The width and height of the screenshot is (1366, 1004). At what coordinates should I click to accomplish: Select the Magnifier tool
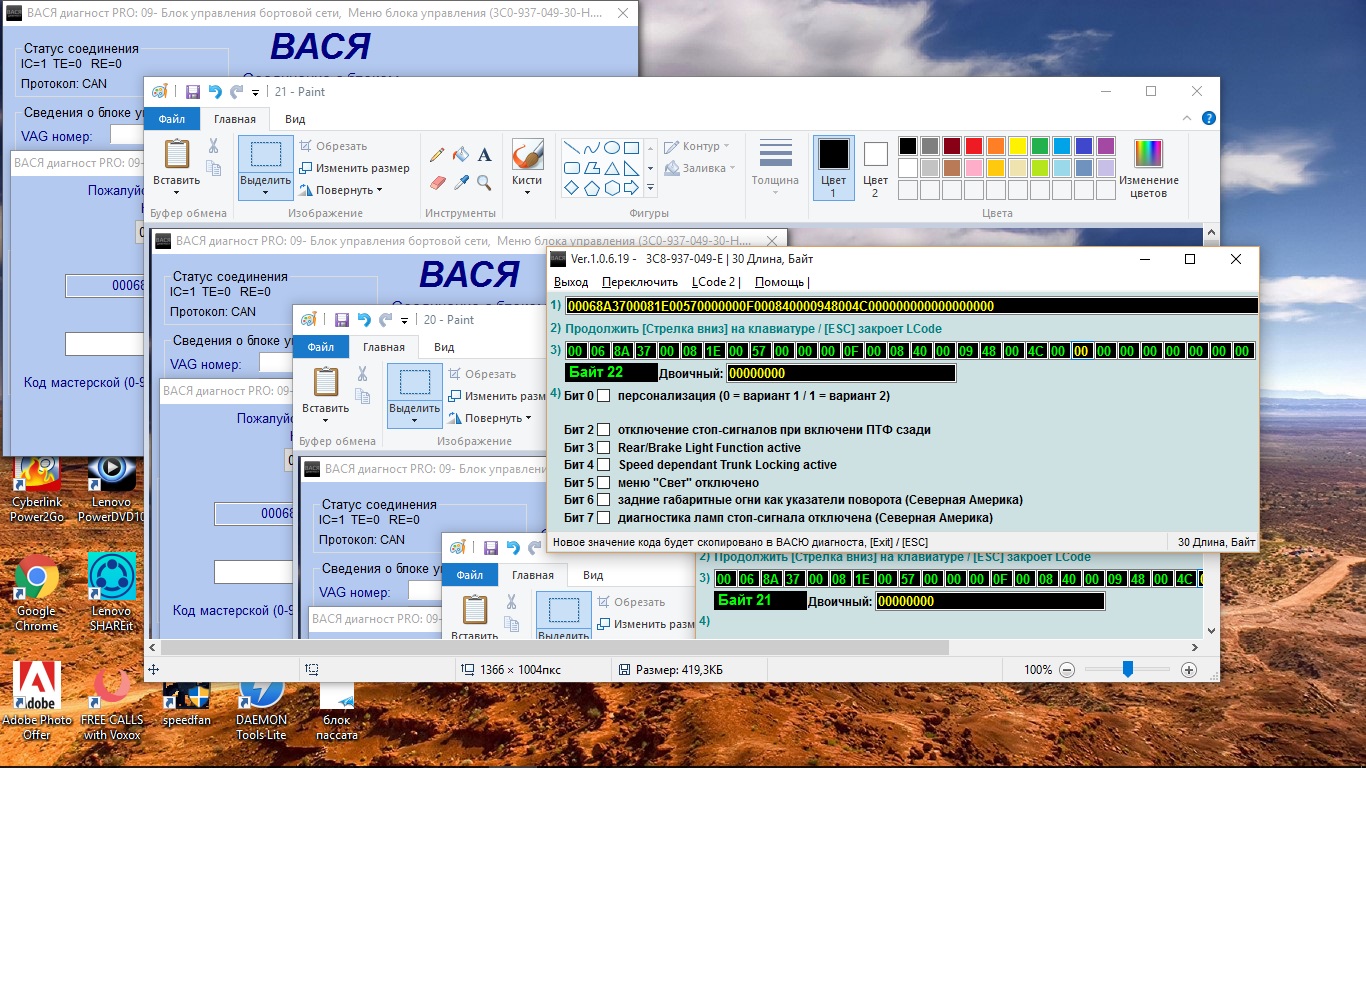tap(484, 183)
